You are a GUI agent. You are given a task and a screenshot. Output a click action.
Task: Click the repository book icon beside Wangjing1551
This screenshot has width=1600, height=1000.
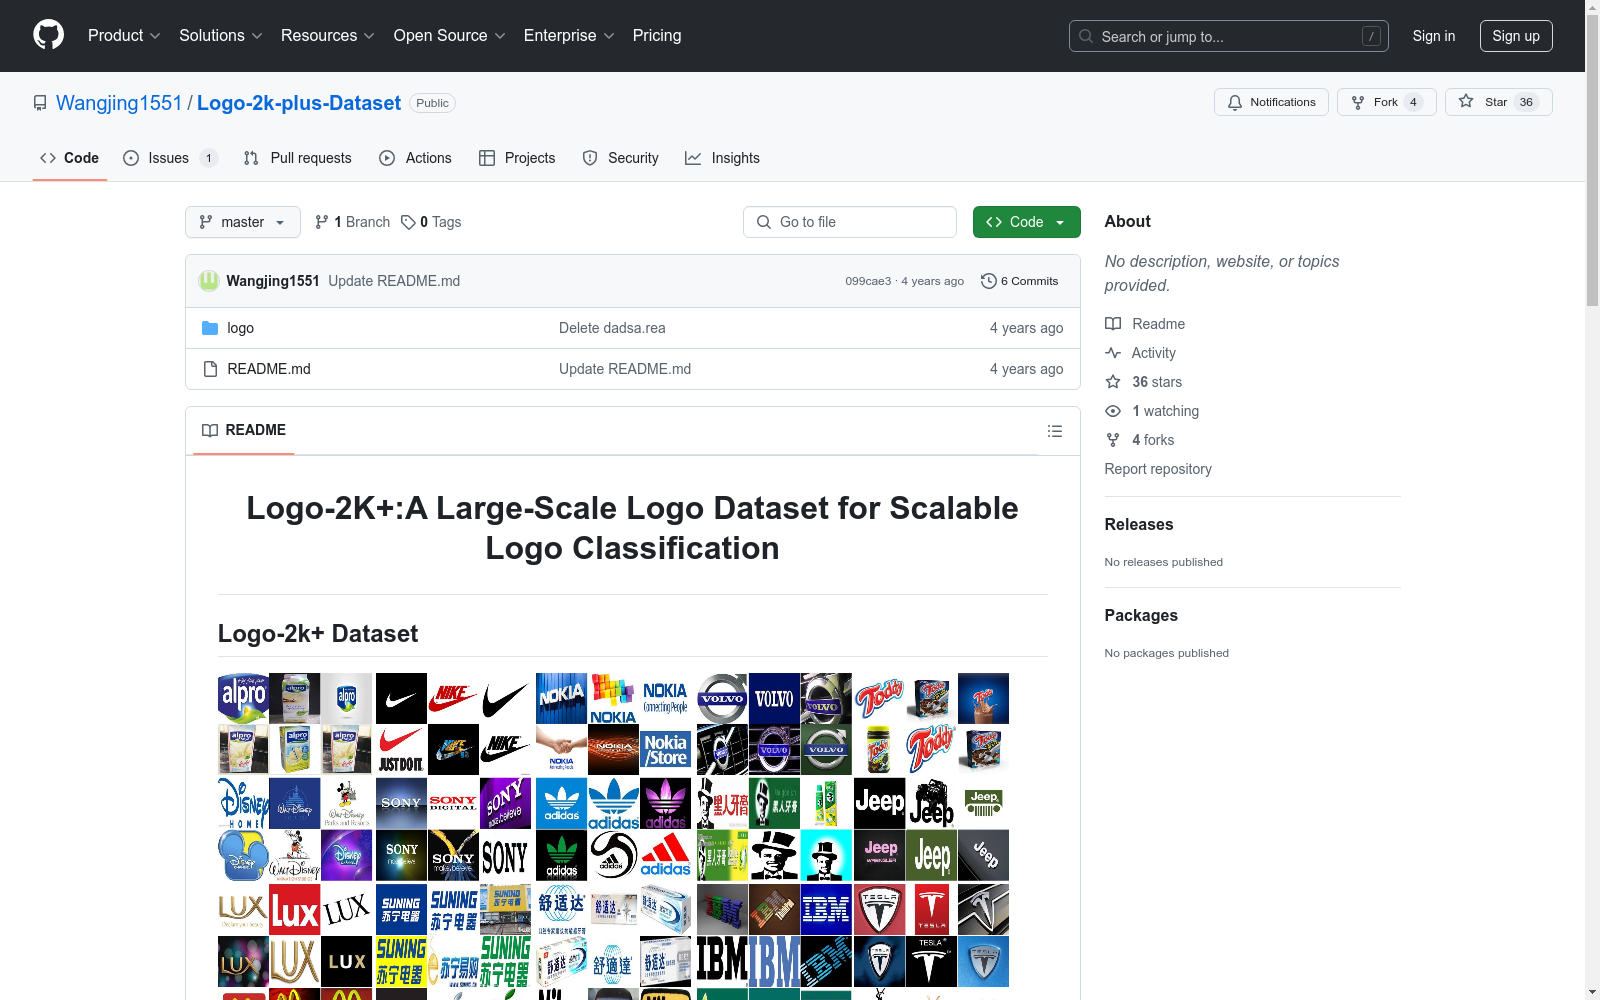pyautogui.click(x=40, y=103)
